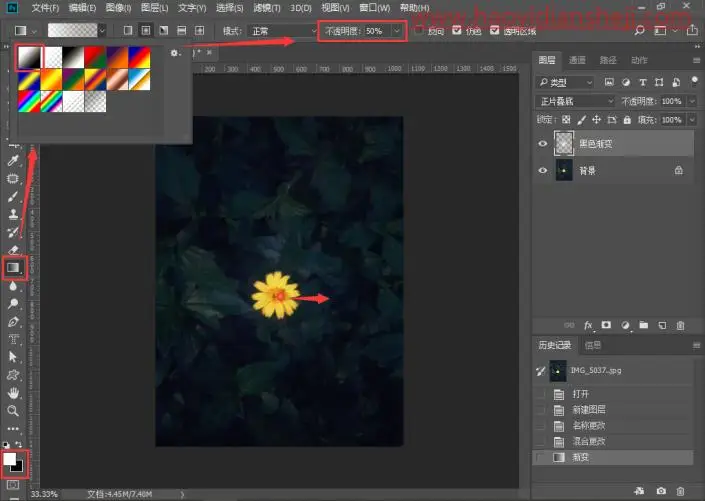Open layer 不透明度 100% dropdown arrow
This screenshot has width=705, height=501.
[692, 102]
